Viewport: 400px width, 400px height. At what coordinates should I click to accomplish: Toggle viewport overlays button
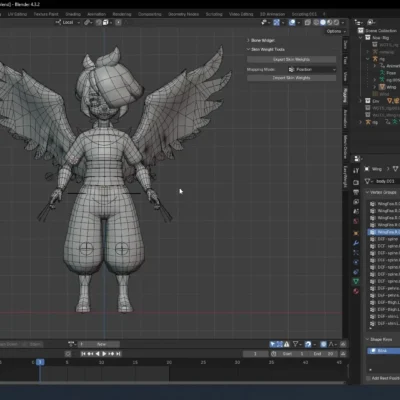[x=292, y=22]
